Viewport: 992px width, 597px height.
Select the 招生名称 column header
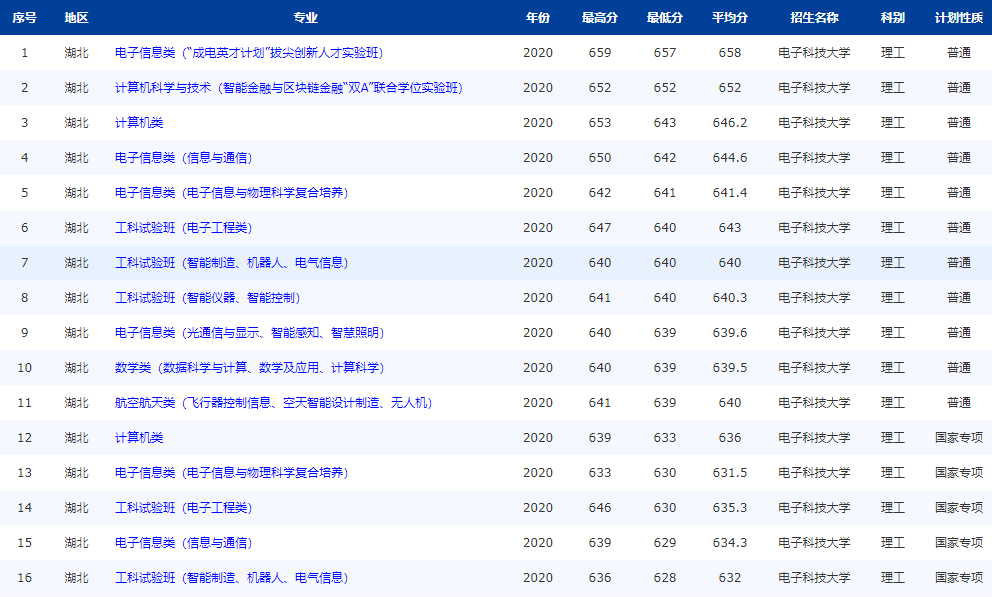815,16
